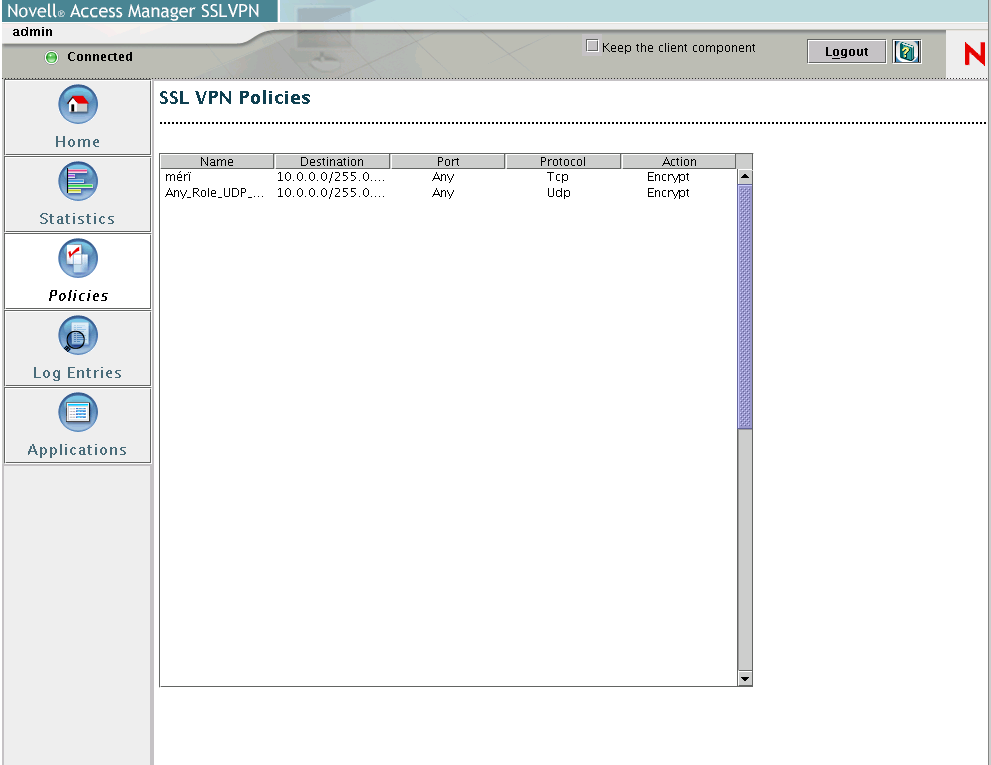991x765 pixels.
Task: Click the Encrypt action for the Tcp policy
Action: [668, 177]
